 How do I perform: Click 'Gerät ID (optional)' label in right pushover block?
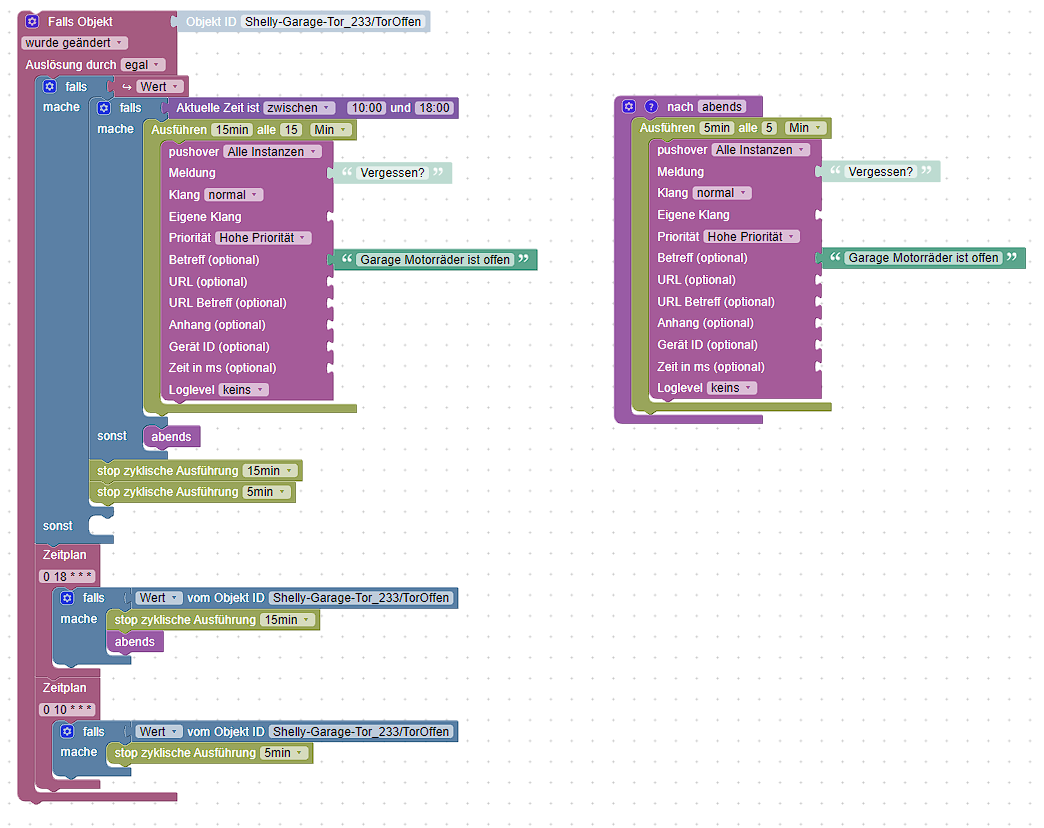coord(707,345)
